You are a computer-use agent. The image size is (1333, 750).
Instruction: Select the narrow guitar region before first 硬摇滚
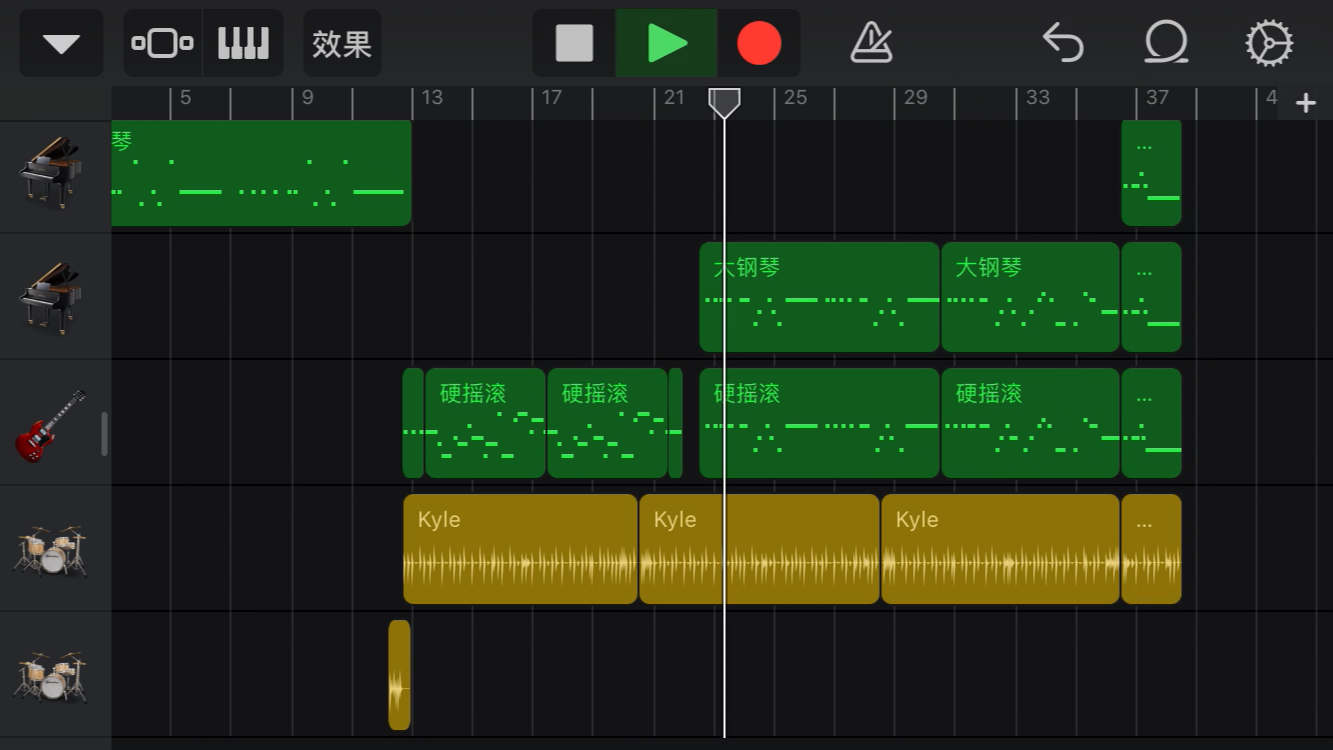tap(413, 423)
